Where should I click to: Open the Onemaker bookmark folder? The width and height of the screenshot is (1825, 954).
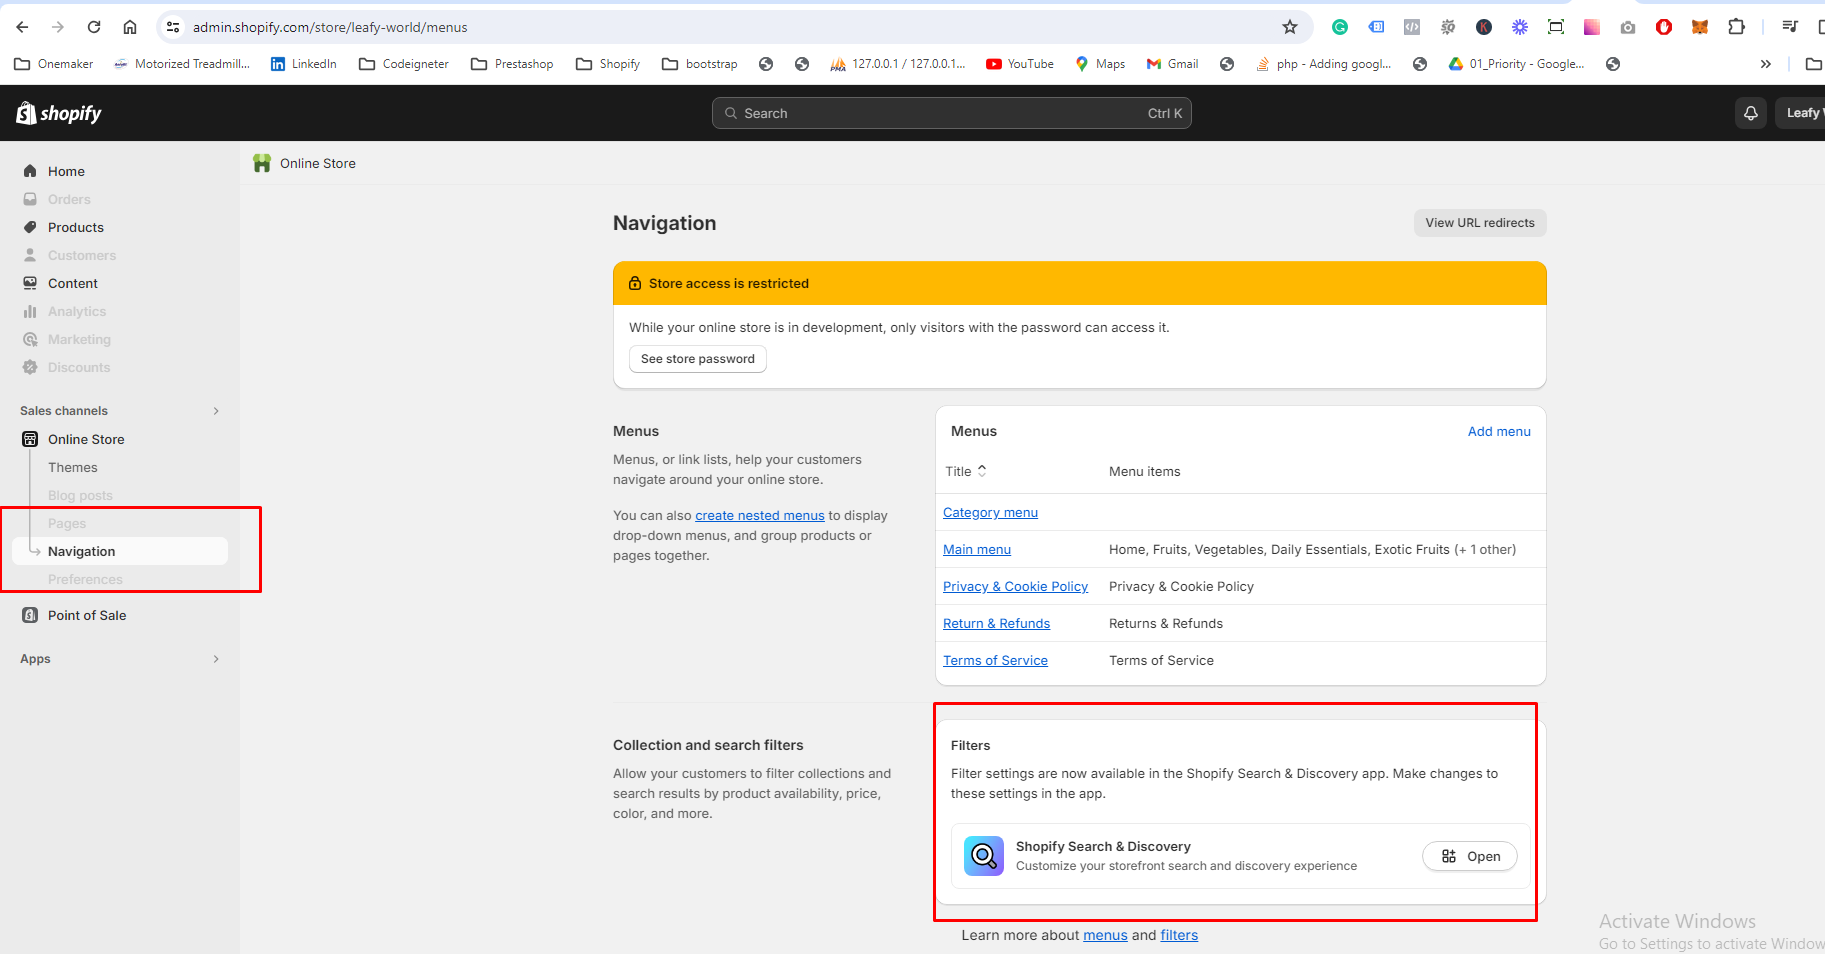point(54,64)
